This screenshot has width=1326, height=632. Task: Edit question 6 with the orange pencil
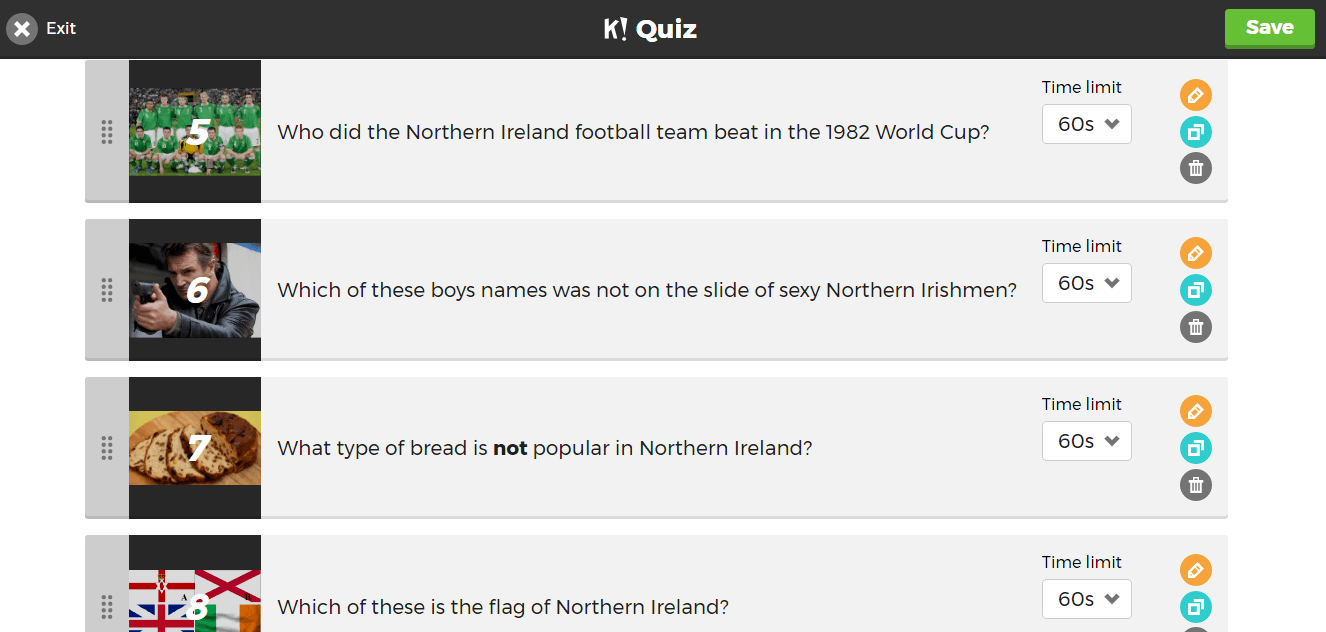[x=1195, y=253]
